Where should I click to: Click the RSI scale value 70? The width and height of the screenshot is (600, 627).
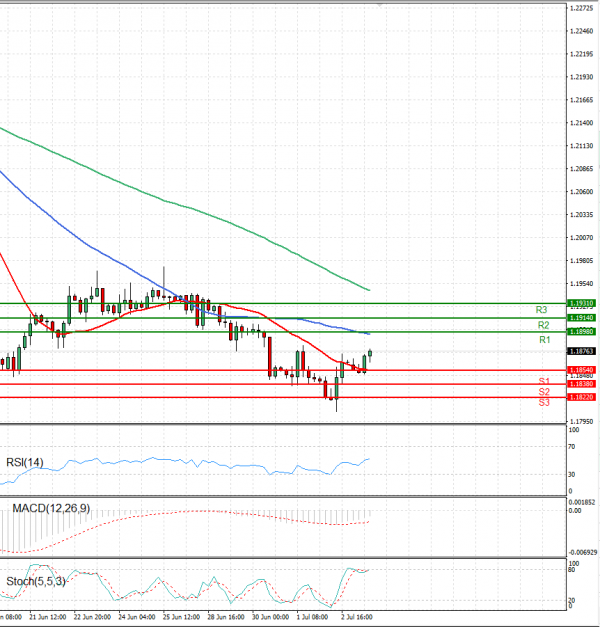pos(572,447)
